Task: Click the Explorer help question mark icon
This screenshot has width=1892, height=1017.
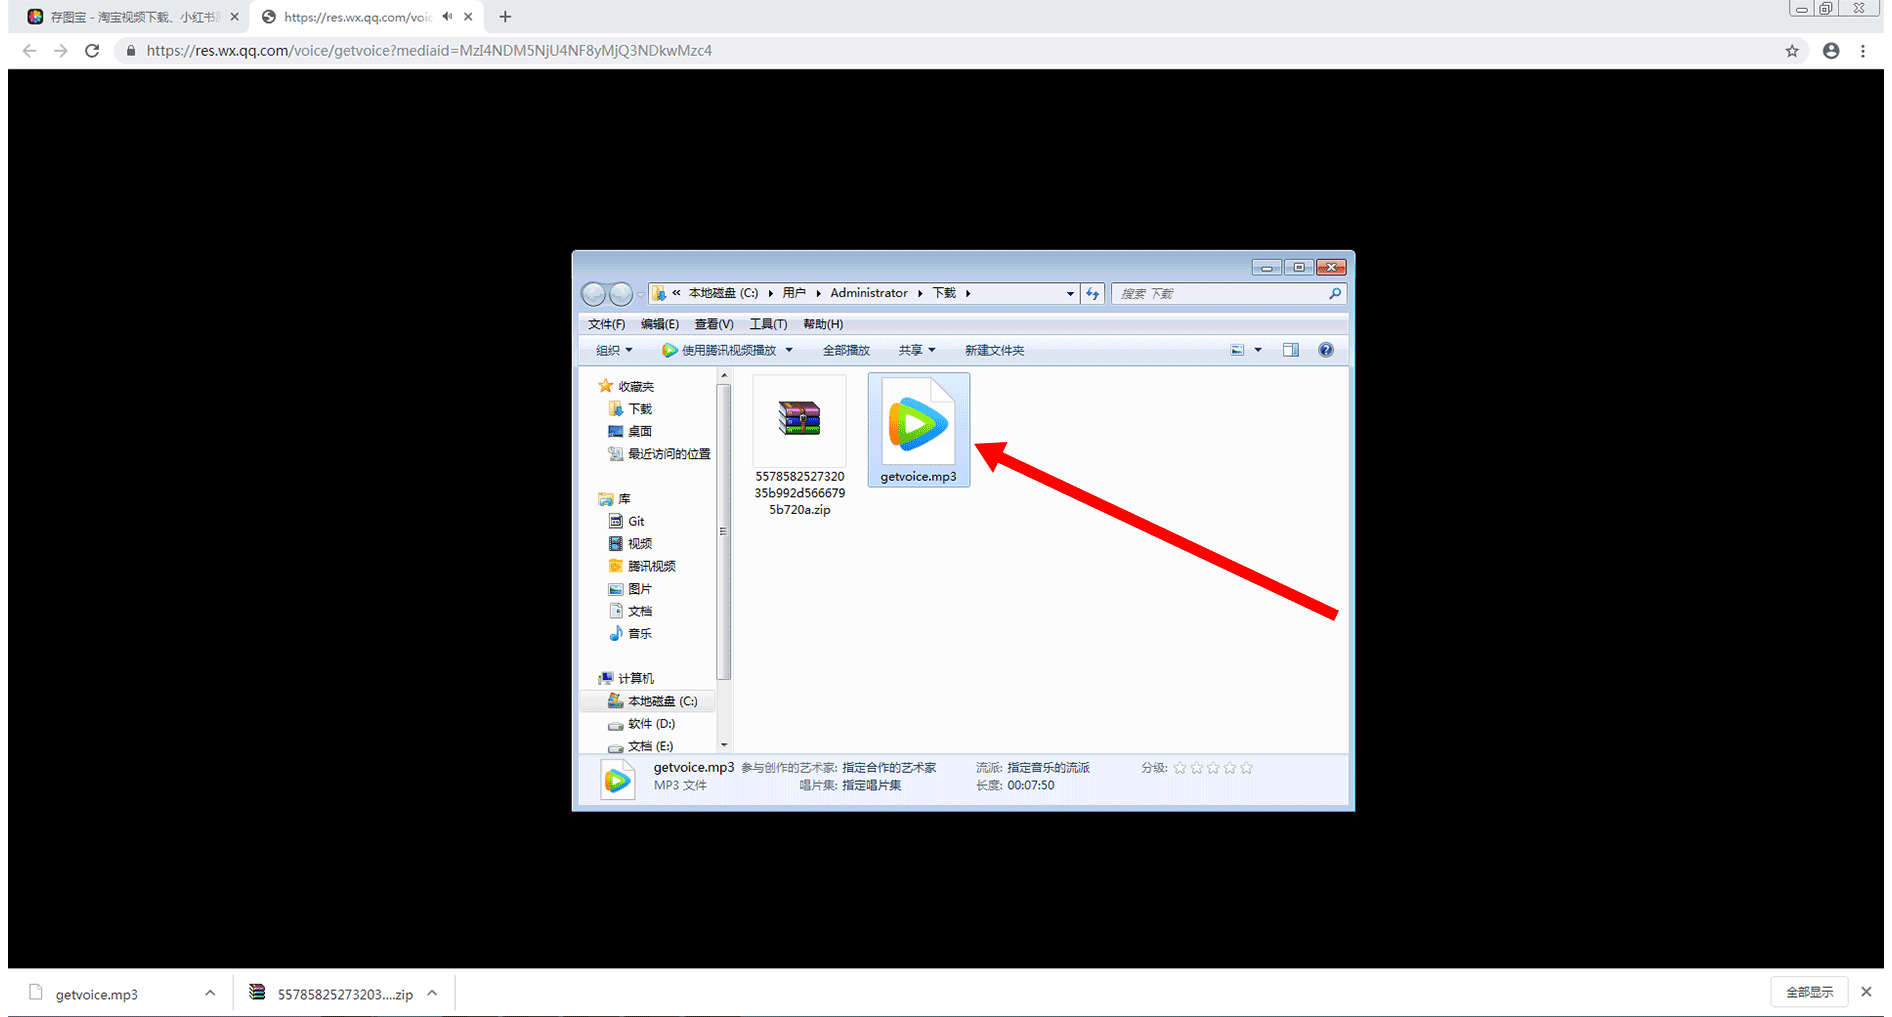Action: [1325, 350]
